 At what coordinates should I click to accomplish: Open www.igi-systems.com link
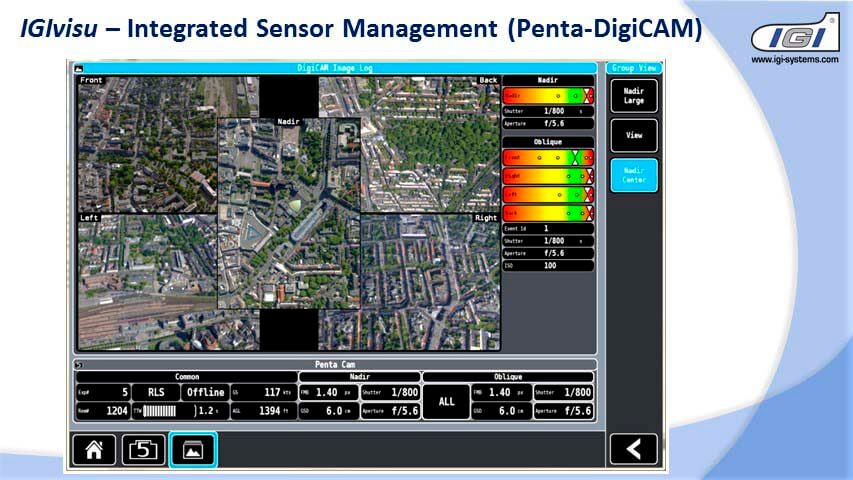click(795, 59)
